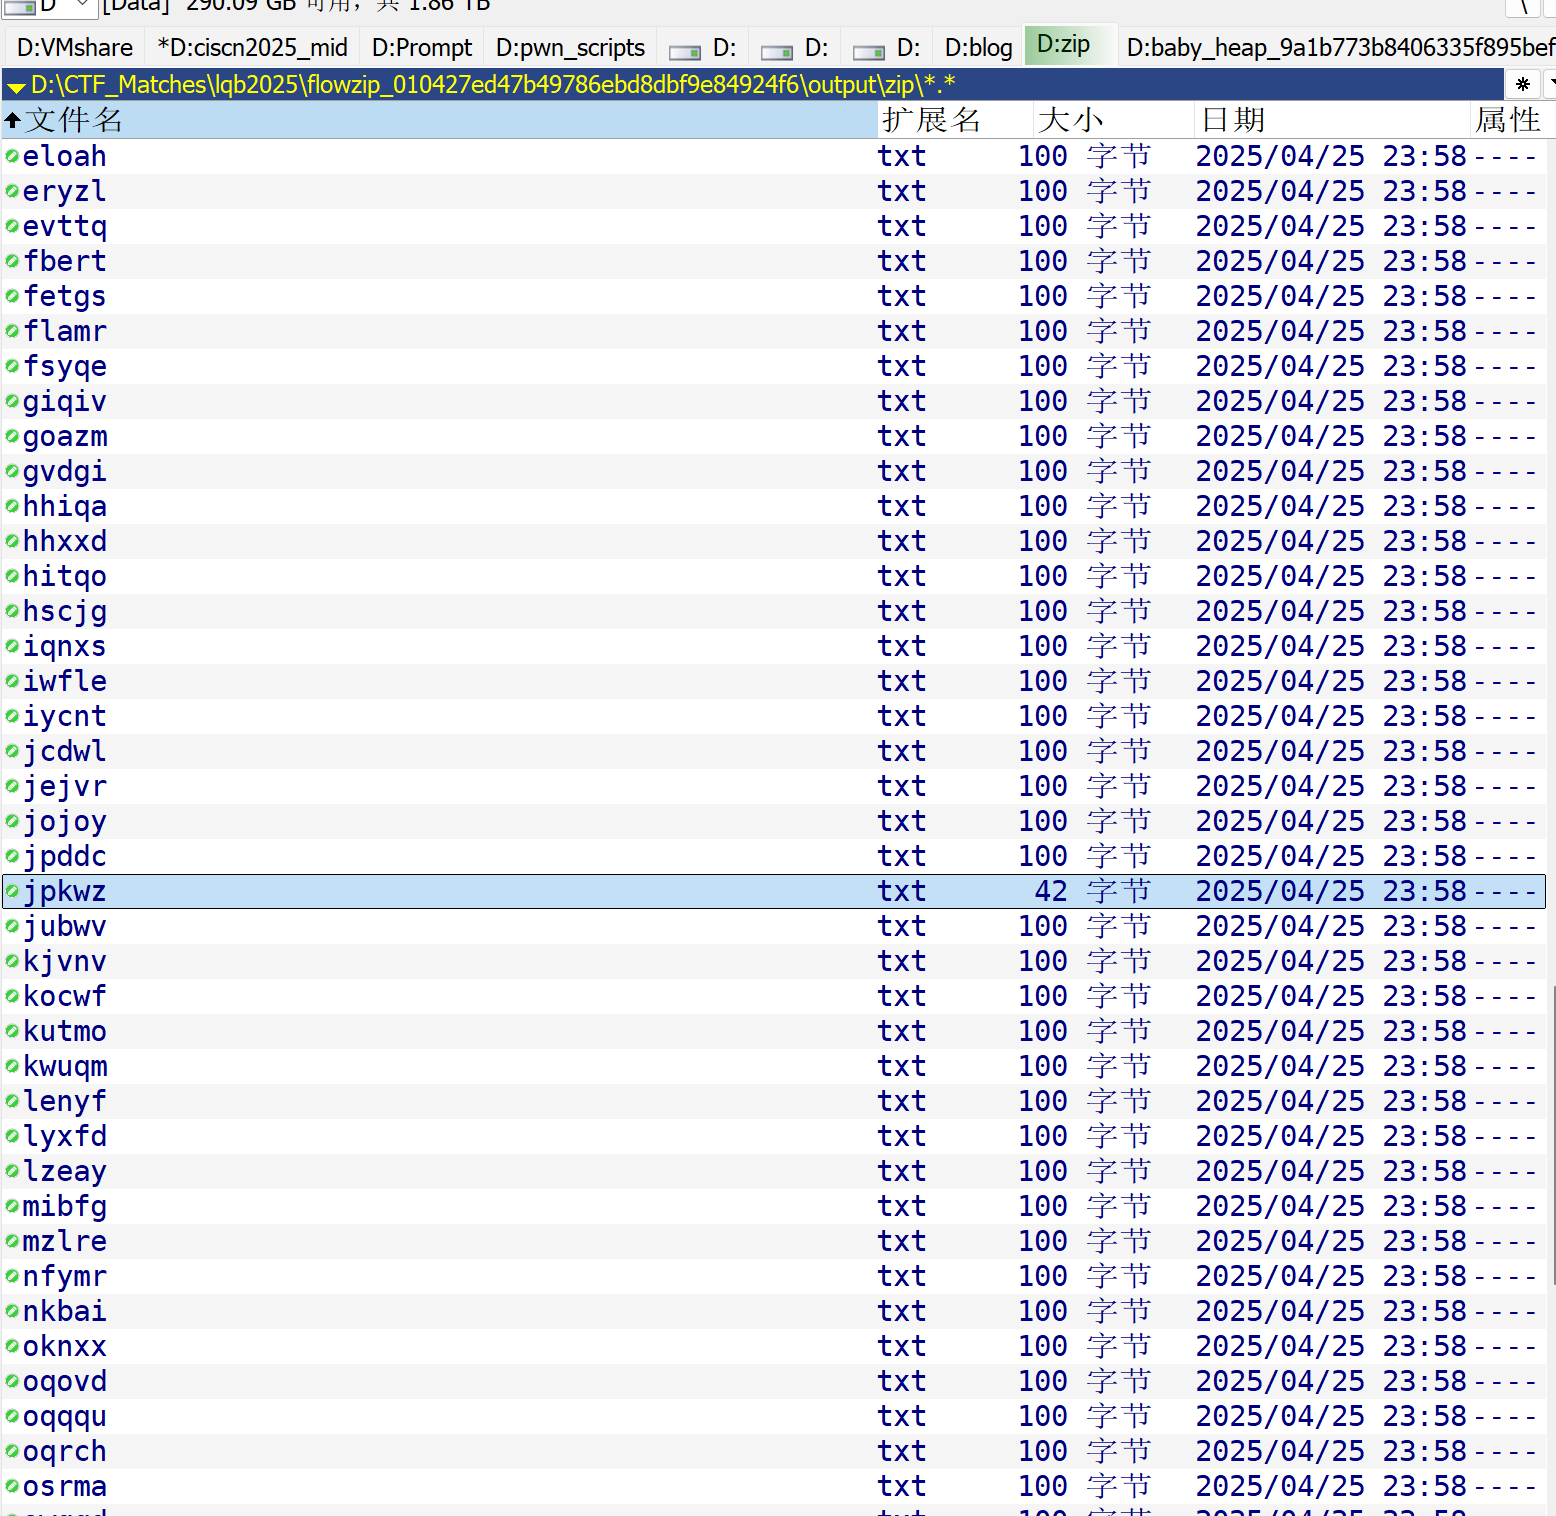Image resolution: width=1556 pixels, height=1516 pixels.
Task: Click the backslash root directory button
Action: (1524, 6)
